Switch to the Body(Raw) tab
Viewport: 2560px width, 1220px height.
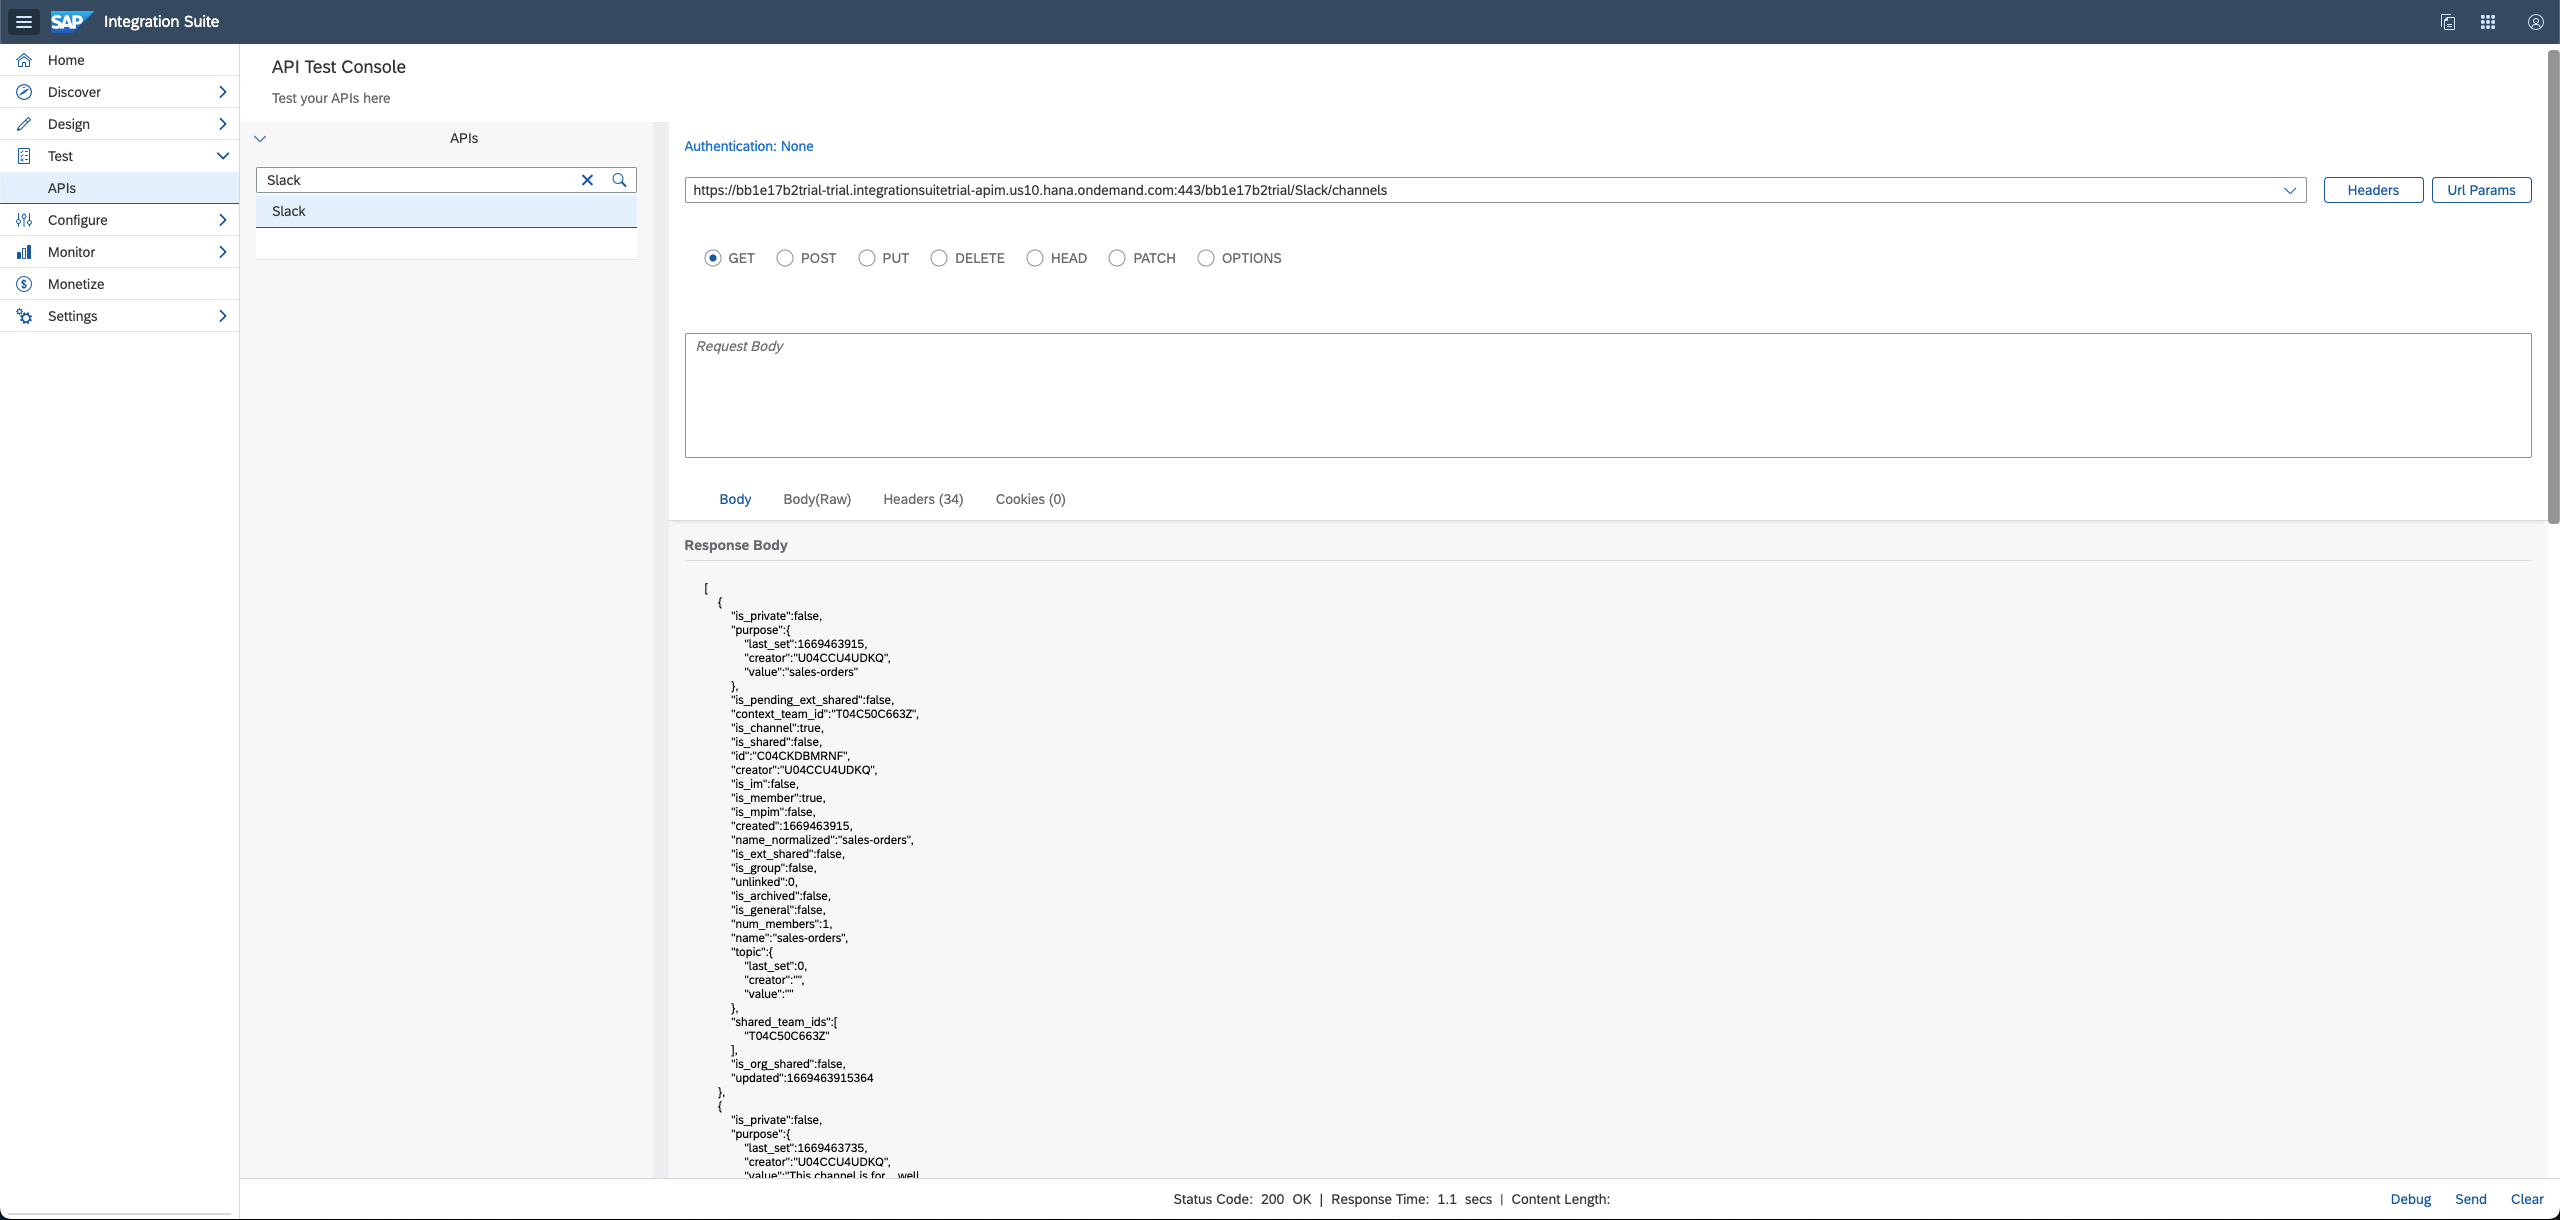pos(817,499)
